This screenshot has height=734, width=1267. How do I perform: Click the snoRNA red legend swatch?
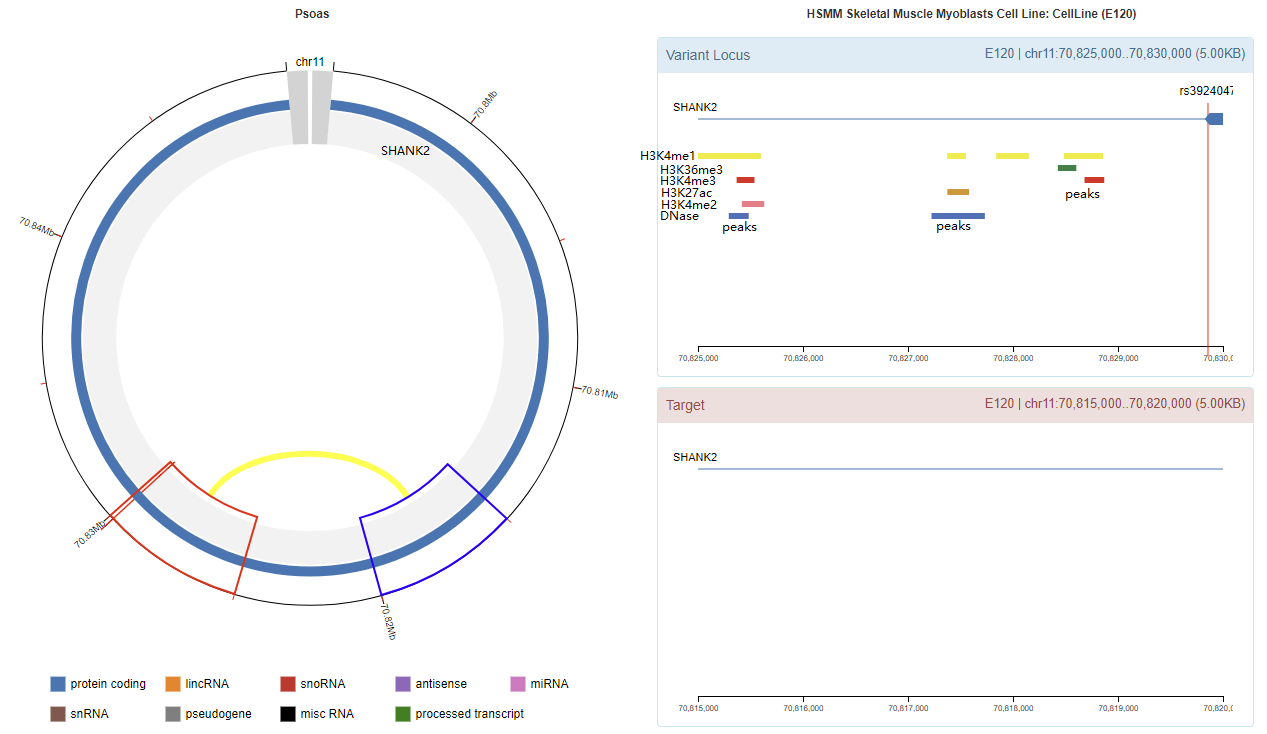[x=288, y=684]
